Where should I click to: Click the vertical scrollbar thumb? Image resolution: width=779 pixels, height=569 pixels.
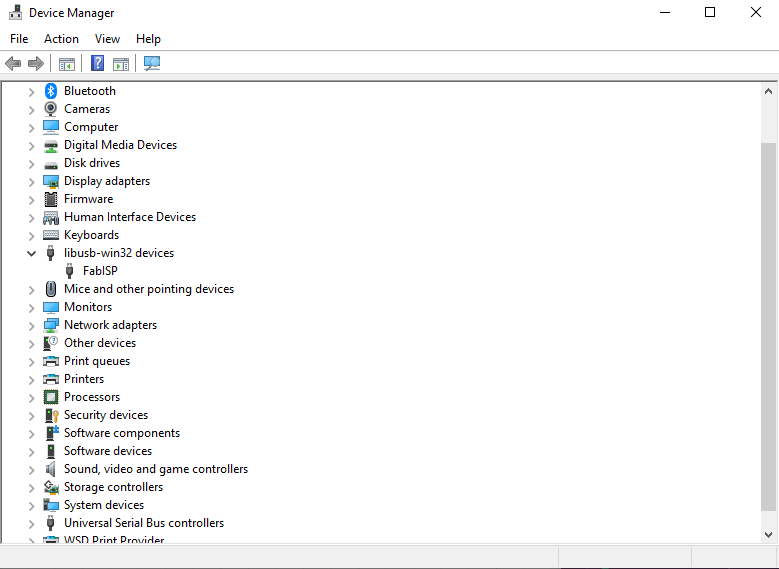(768, 325)
